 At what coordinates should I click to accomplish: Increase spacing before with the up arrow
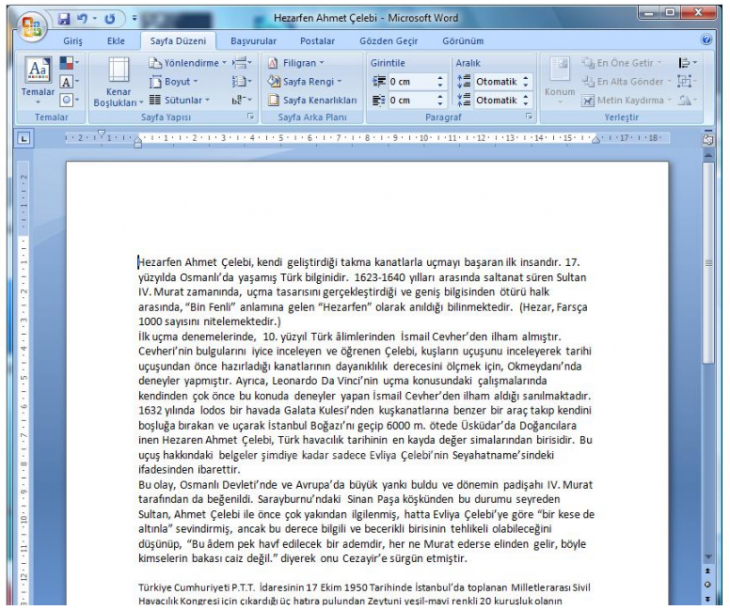click(x=526, y=78)
